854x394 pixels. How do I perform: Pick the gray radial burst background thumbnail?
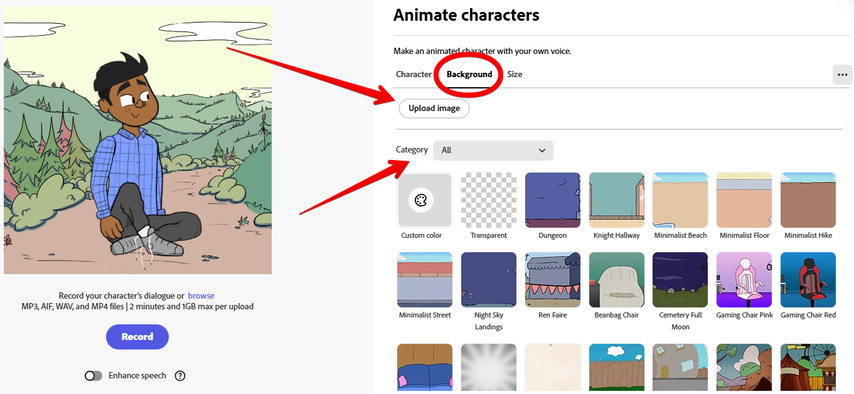(489, 368)
